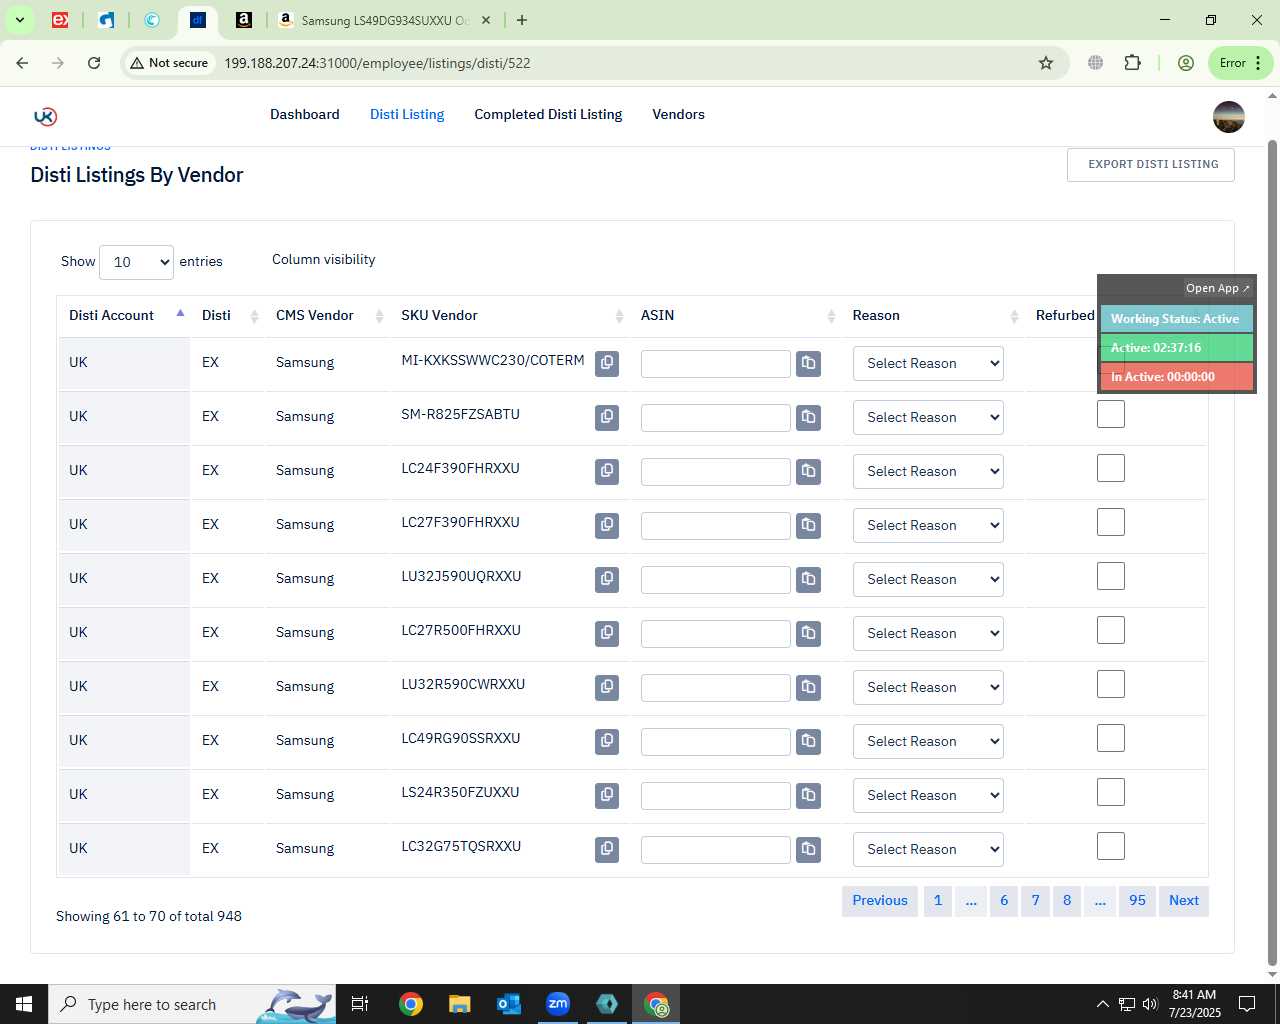
Task: Click the site logo icon
Action: click(45, 116)
